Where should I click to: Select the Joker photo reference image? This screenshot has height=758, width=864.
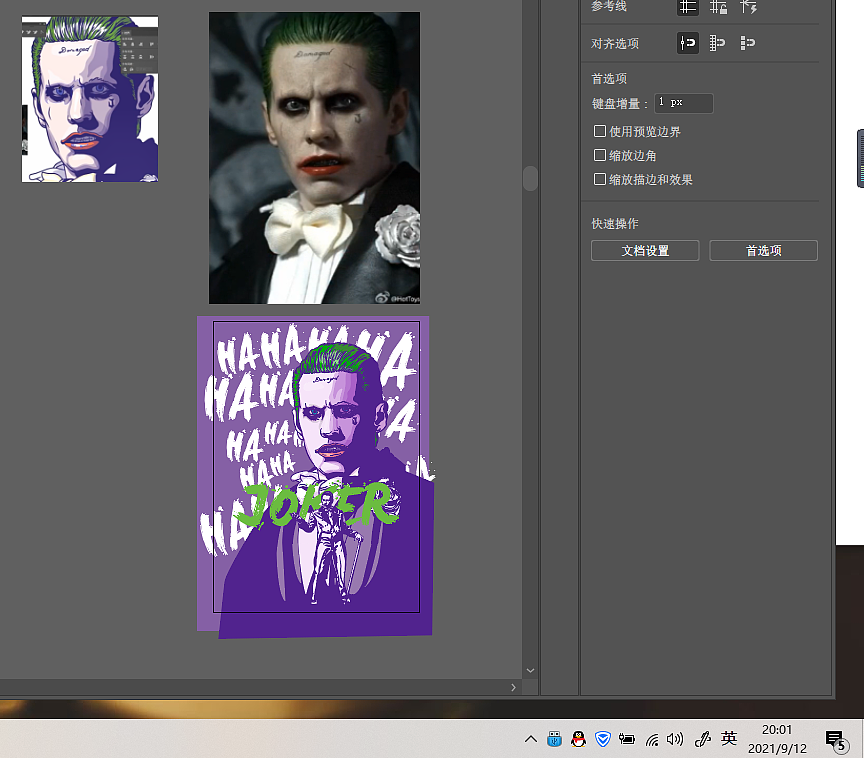click(x=314, y=158)
